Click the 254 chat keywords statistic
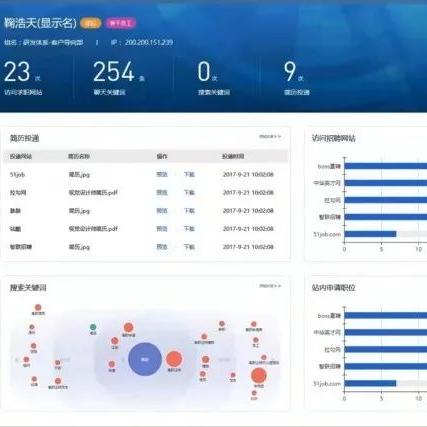This screenshot has width=427, height=427. click(x=118, y=77)
